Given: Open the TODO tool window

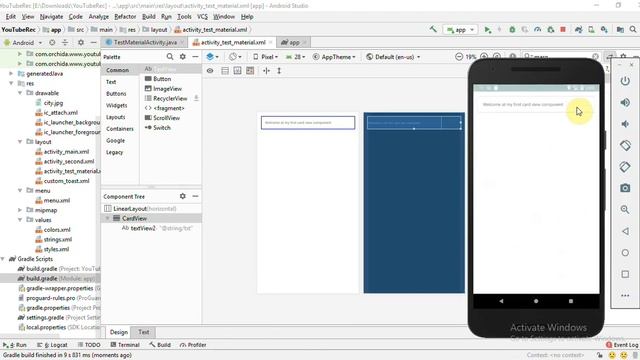Looking at the screenshot, I should click(89, 345).
